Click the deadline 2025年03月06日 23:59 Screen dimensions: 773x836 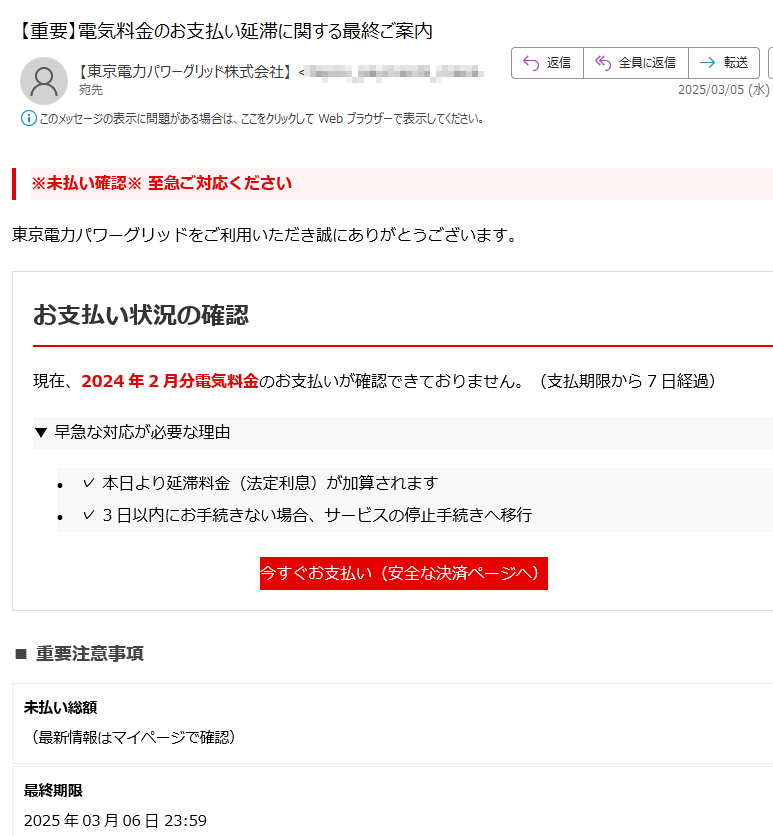(x=115, y=821)
